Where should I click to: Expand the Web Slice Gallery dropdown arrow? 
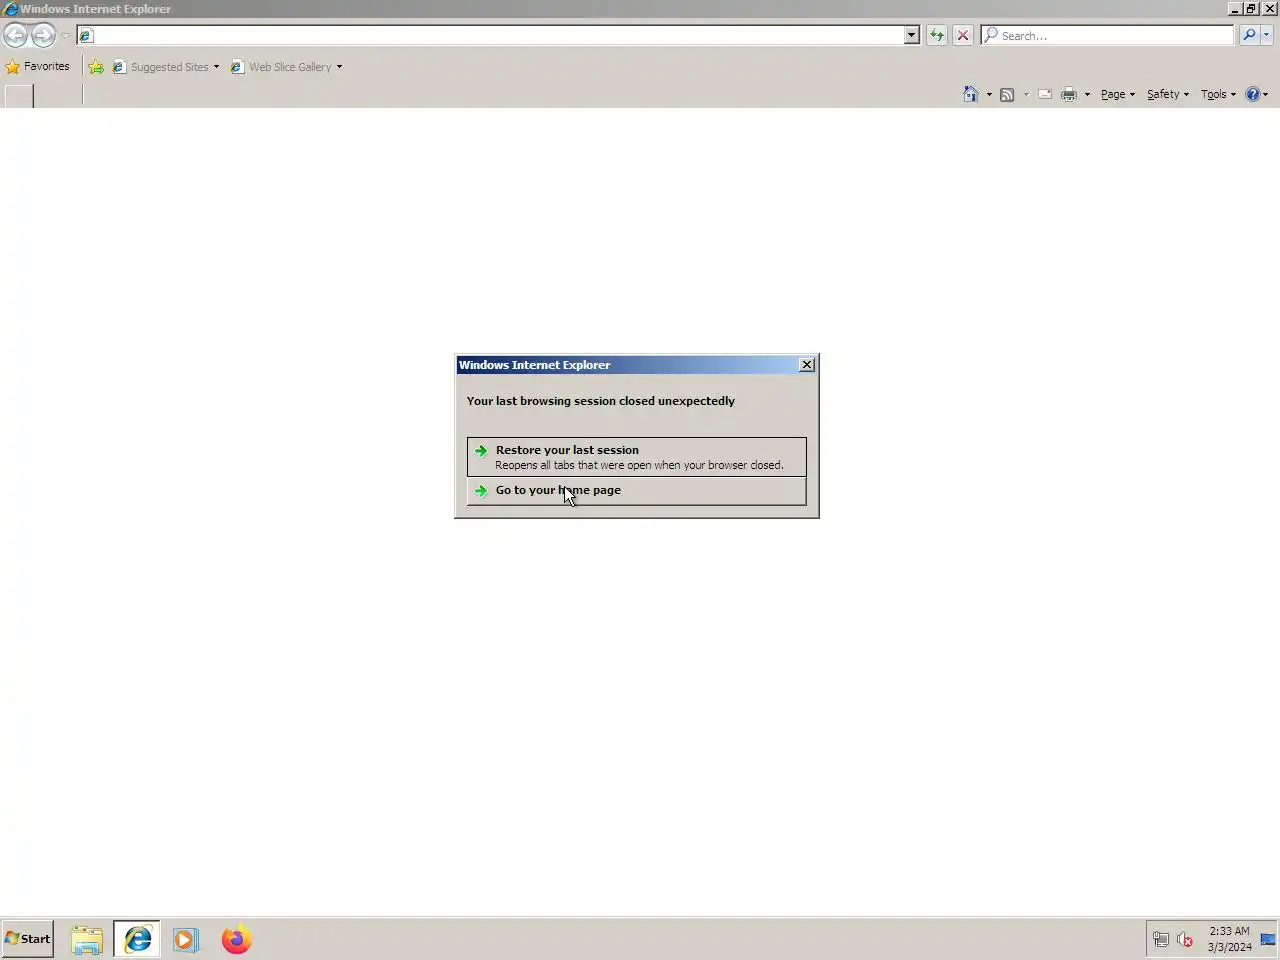pos(339,67)
